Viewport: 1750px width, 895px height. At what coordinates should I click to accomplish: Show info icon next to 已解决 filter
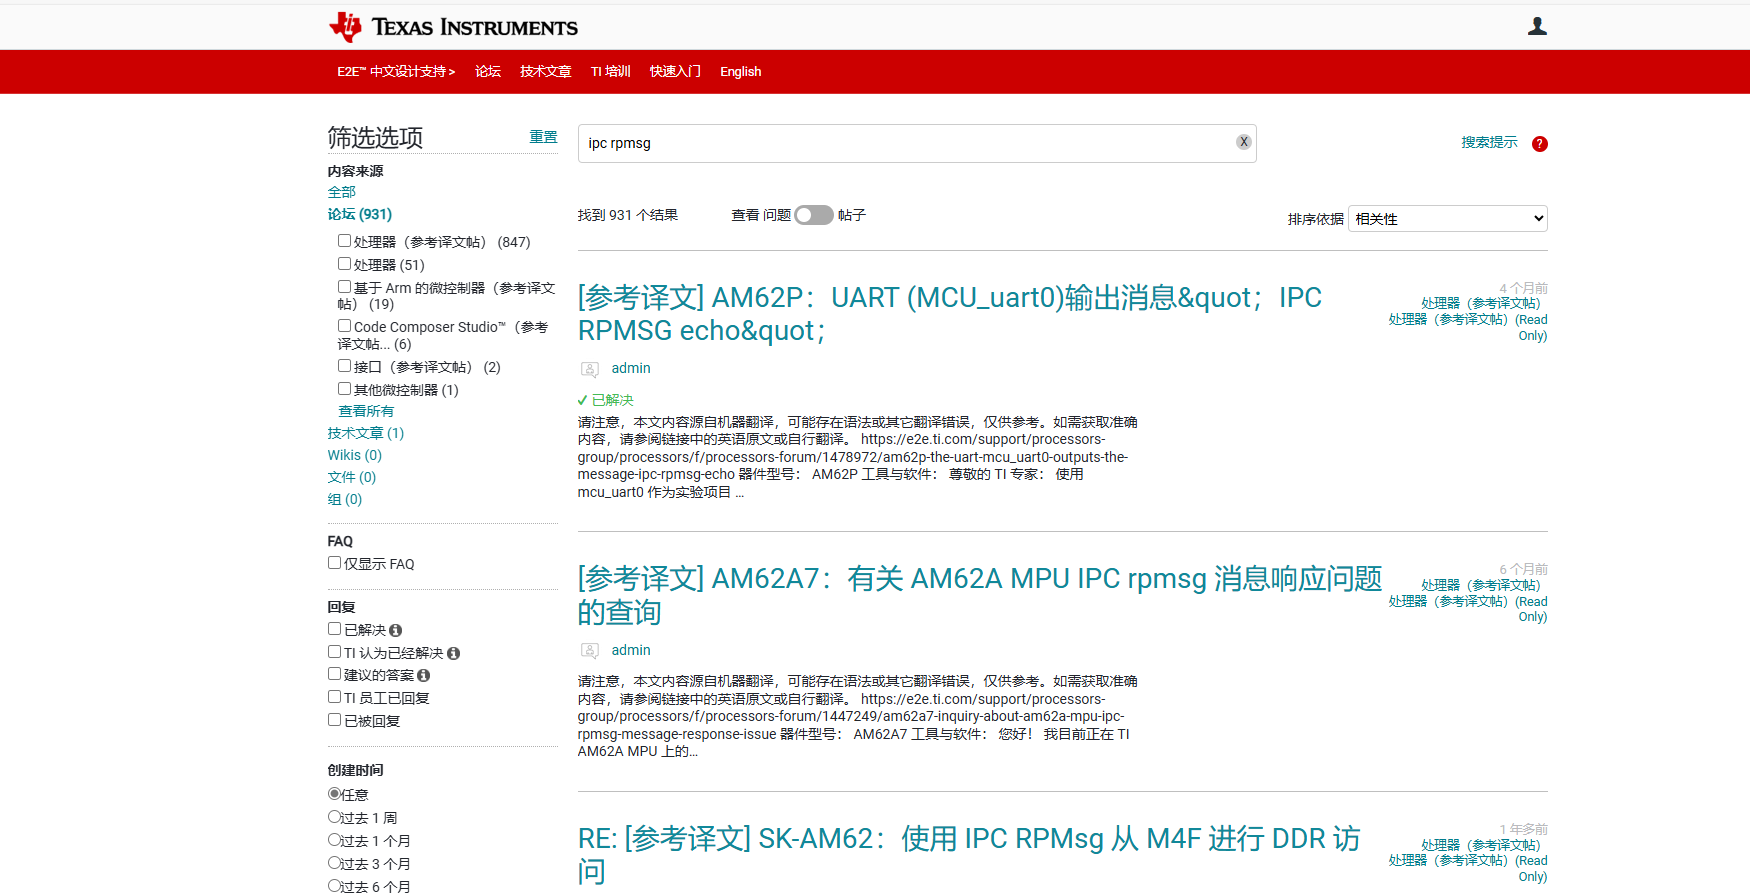coord(396,631)
